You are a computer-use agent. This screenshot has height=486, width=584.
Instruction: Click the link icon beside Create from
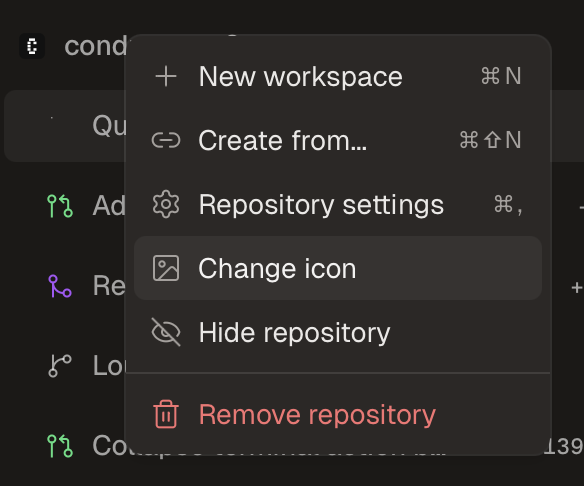[x=166, y=140]
